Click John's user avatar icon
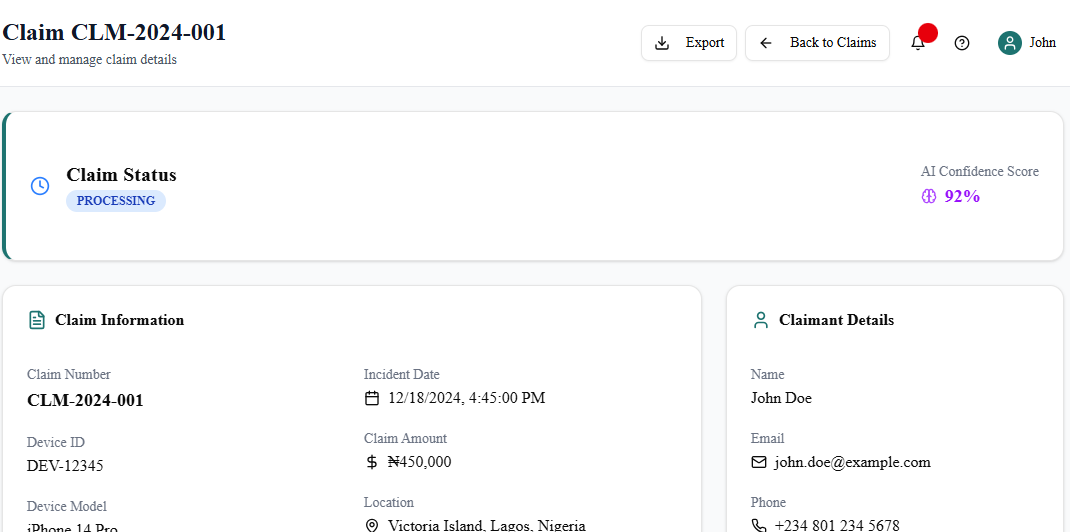Image resolution: width=1070 pixels, height=532 pixels. click(x=1009, y=43)
